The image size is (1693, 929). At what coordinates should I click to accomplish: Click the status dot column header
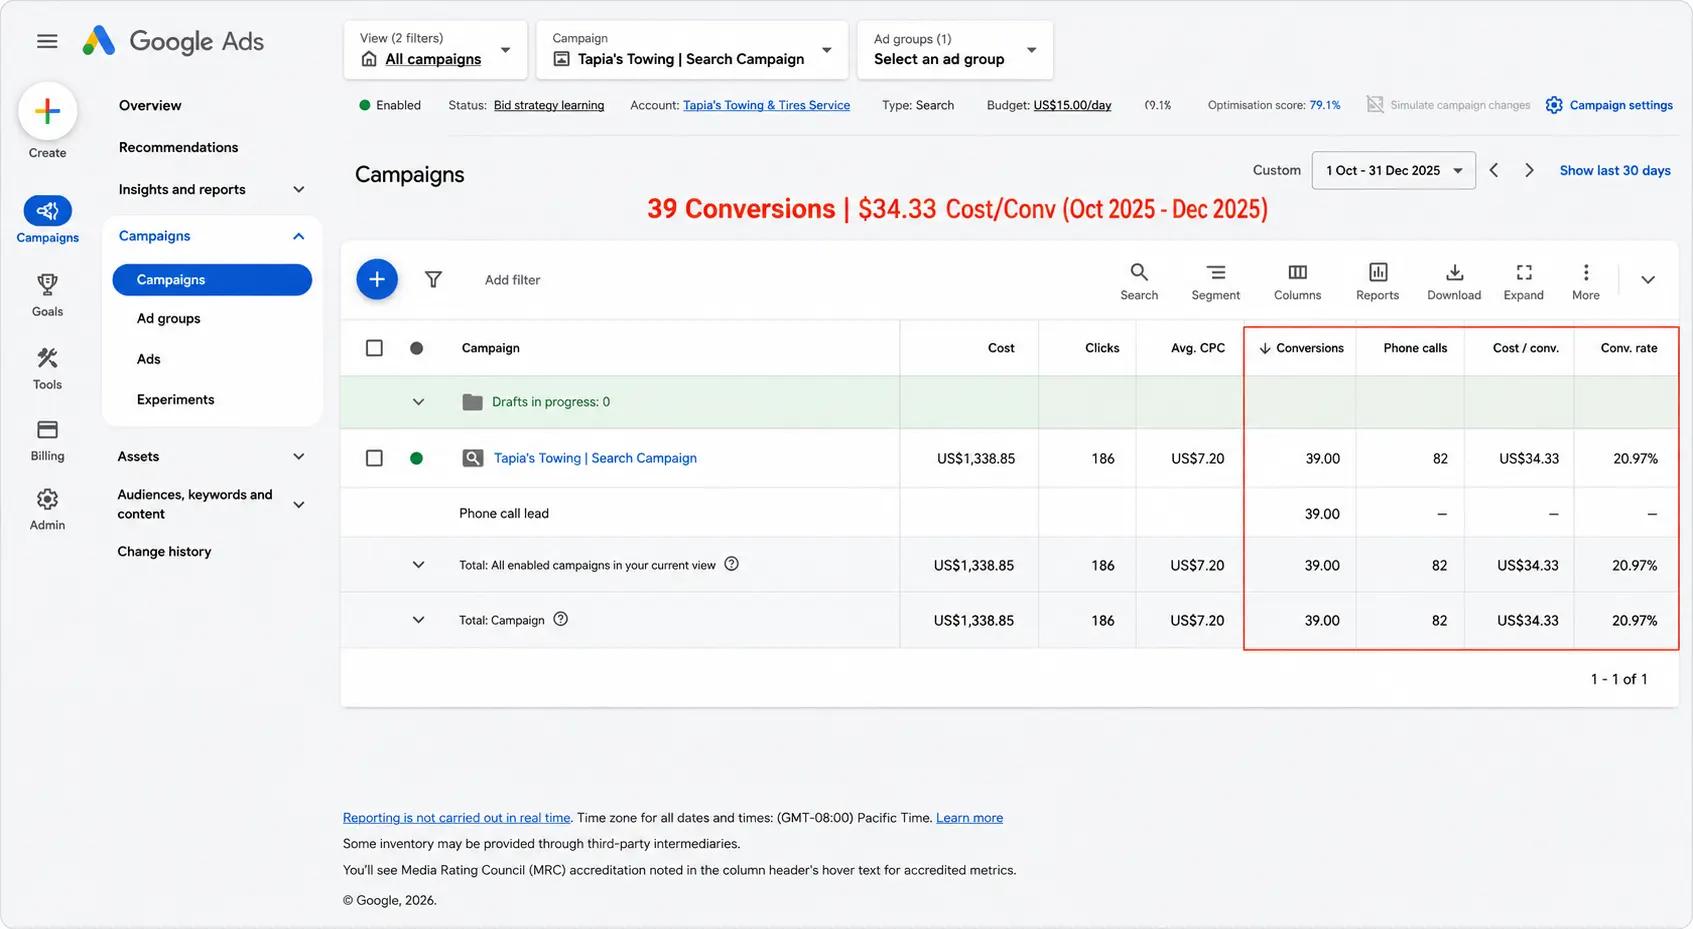click(417, 348)
